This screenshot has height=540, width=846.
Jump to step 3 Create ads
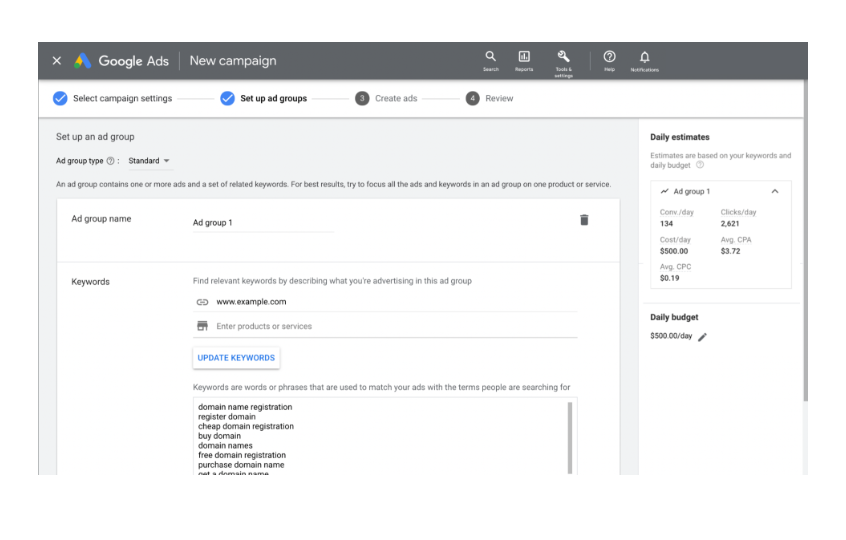(386, 98)
